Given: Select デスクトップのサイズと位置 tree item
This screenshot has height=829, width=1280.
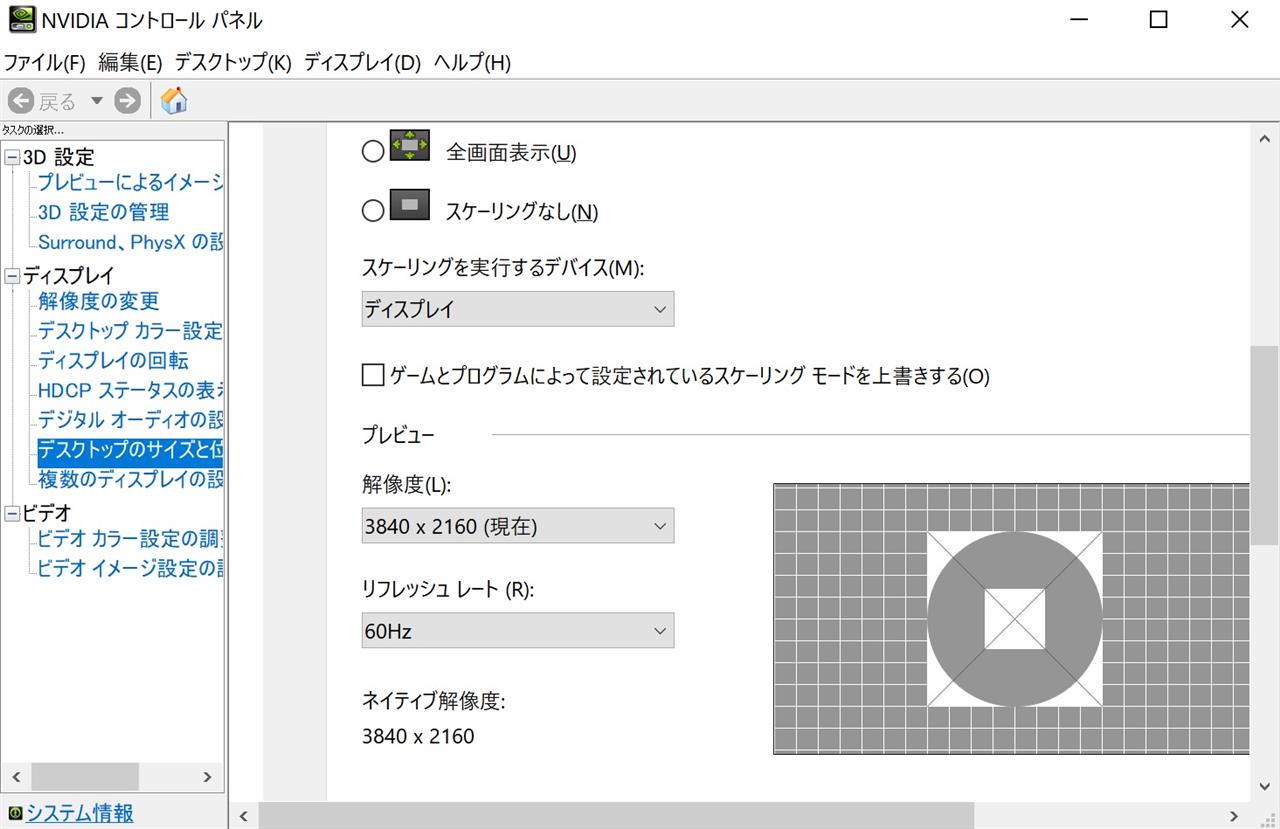Looking at the screenshot, I should (x=130, y=450).
